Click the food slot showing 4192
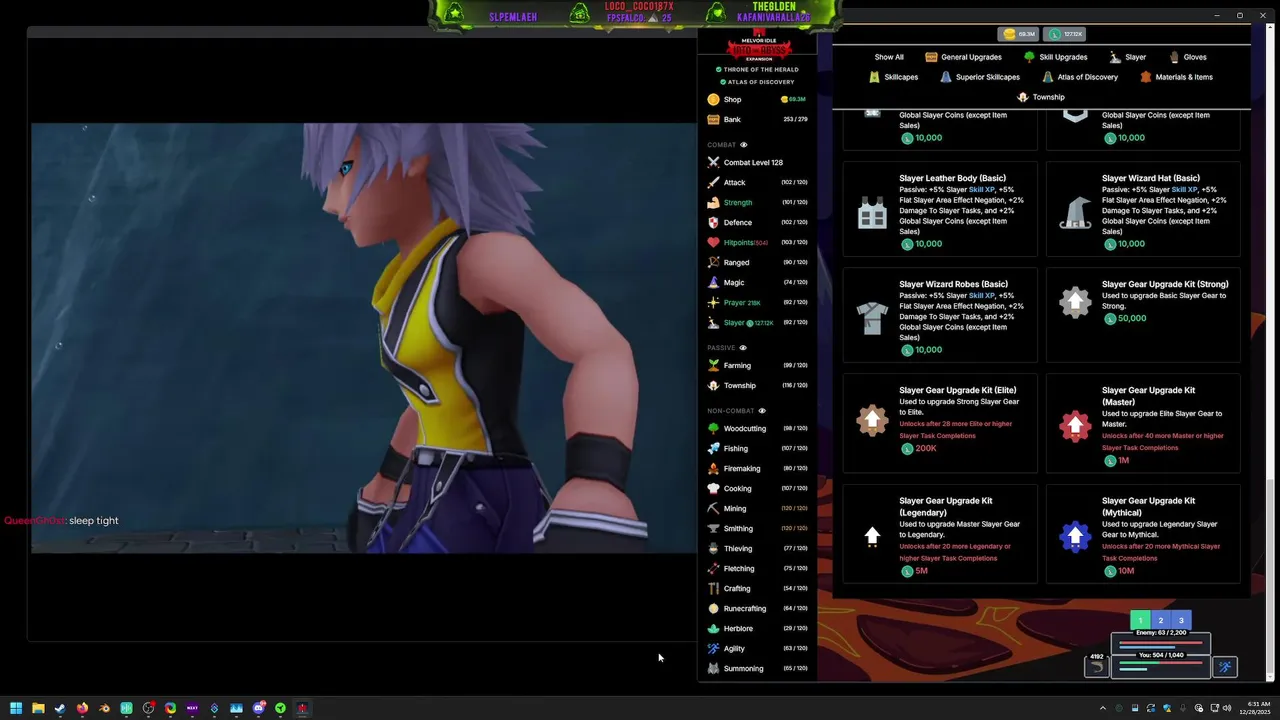The height and width of the screenshot is (720, 1280). [x=1097, y=665]
